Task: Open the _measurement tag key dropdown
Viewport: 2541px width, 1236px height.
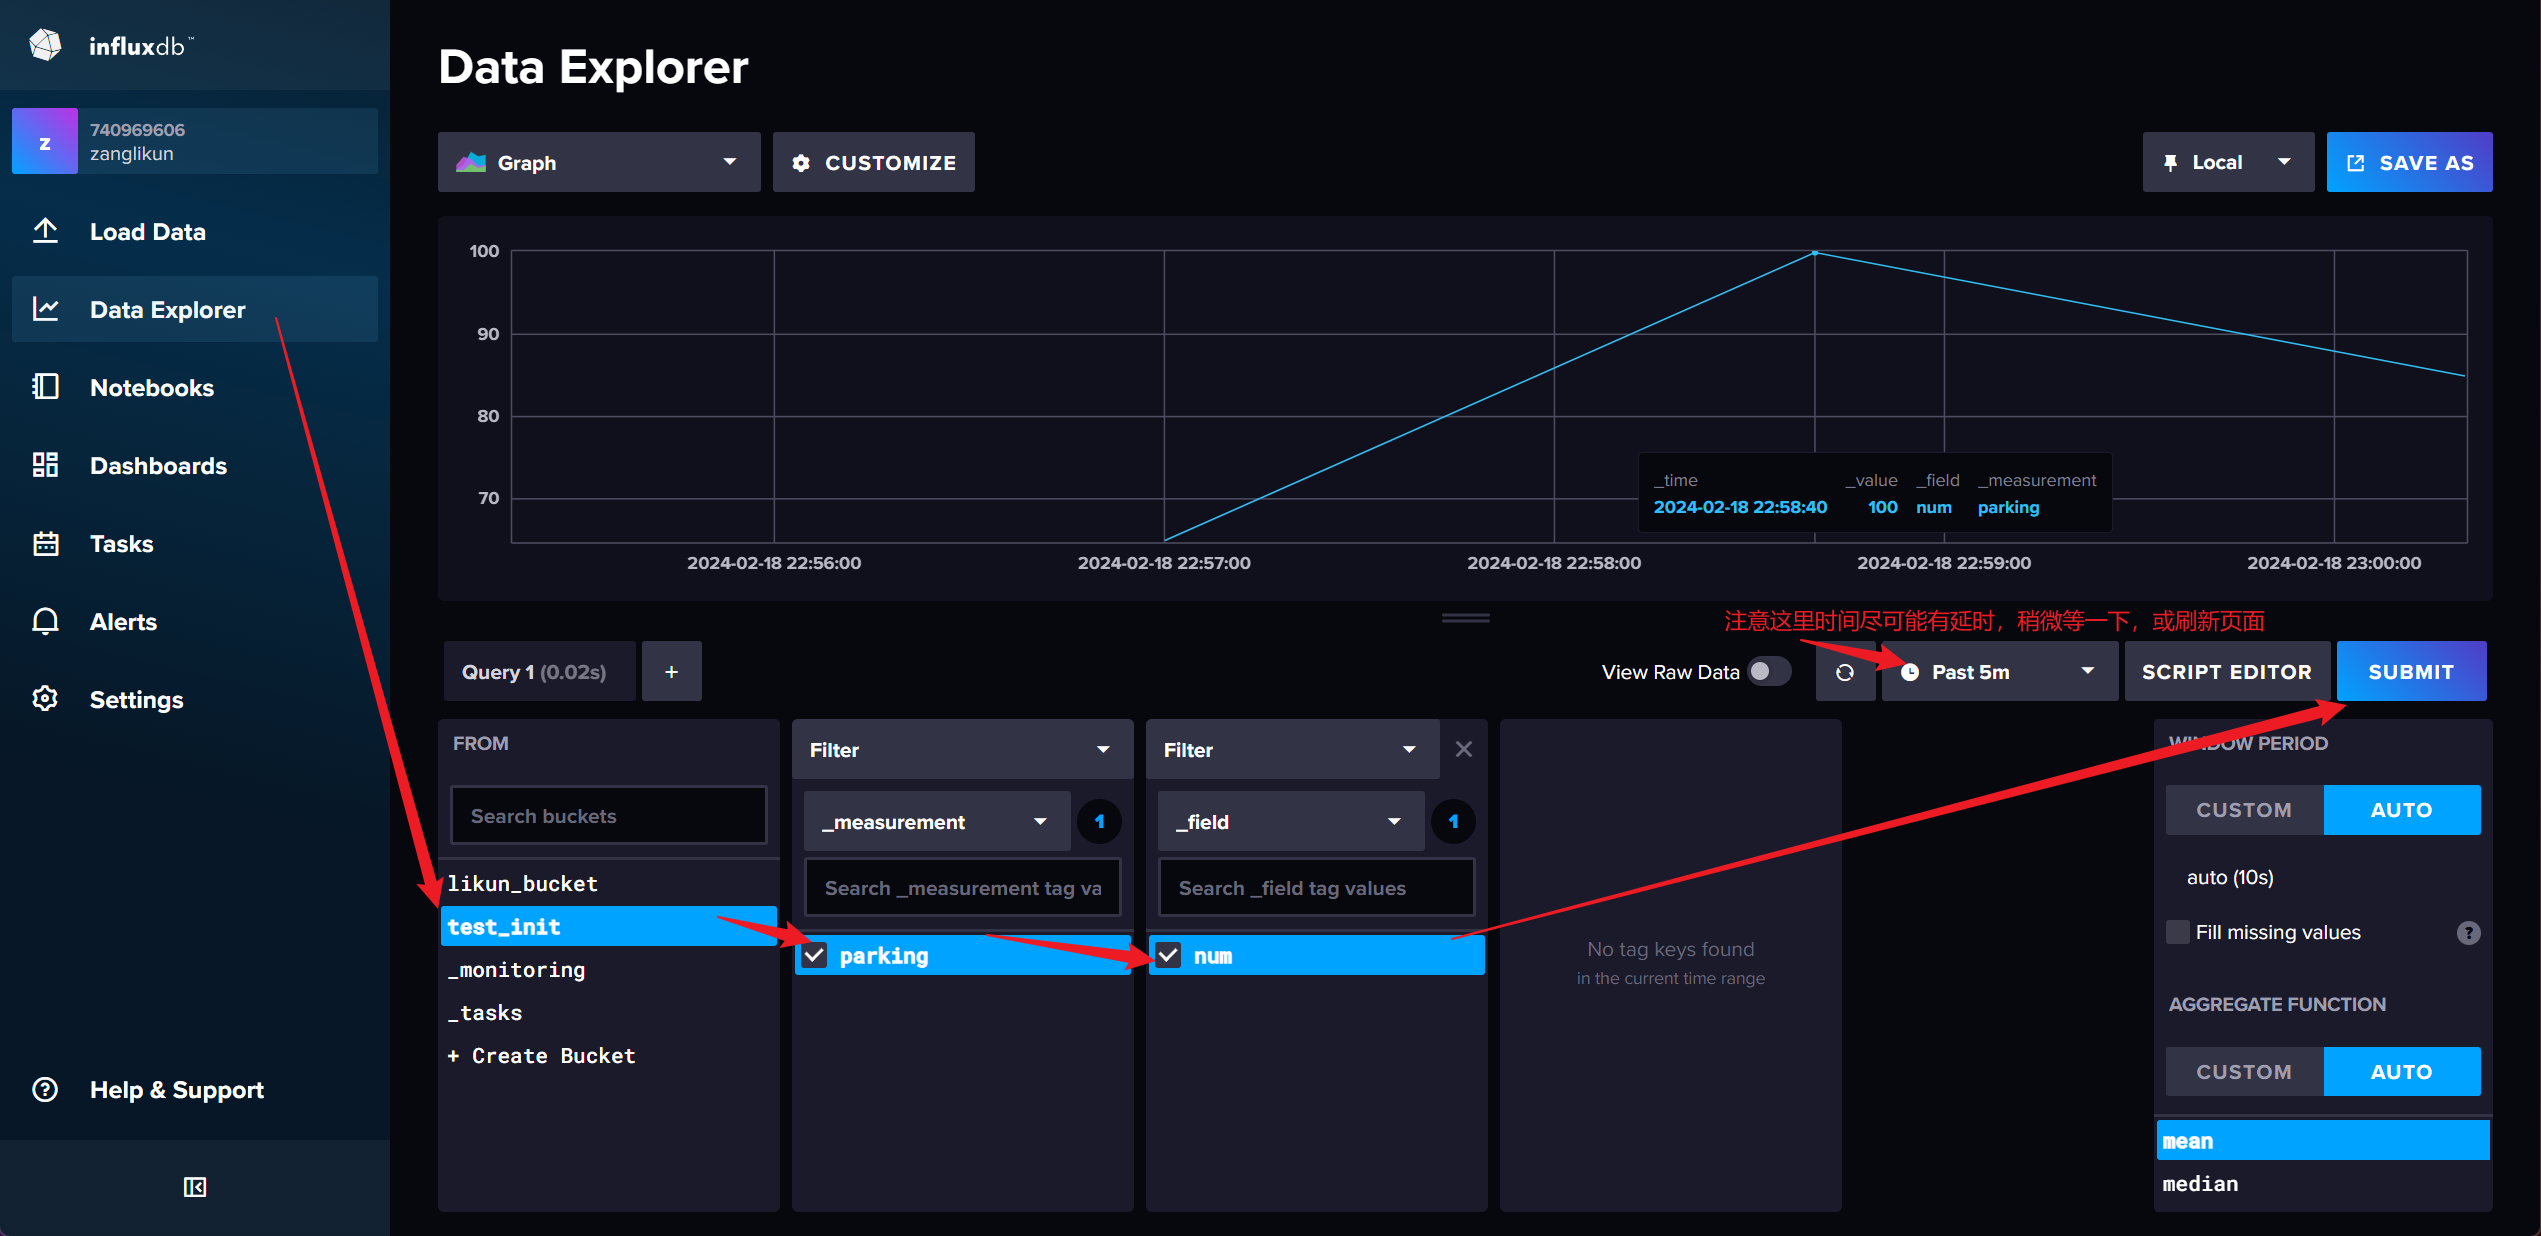Action: tap(936, 822)
